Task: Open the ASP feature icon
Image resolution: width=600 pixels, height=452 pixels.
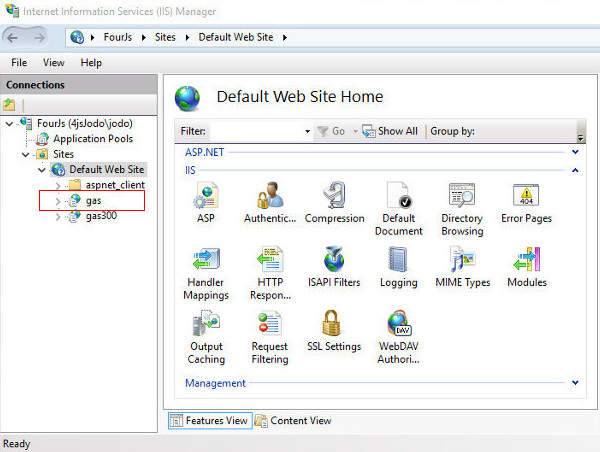Action: click(205, 196)
